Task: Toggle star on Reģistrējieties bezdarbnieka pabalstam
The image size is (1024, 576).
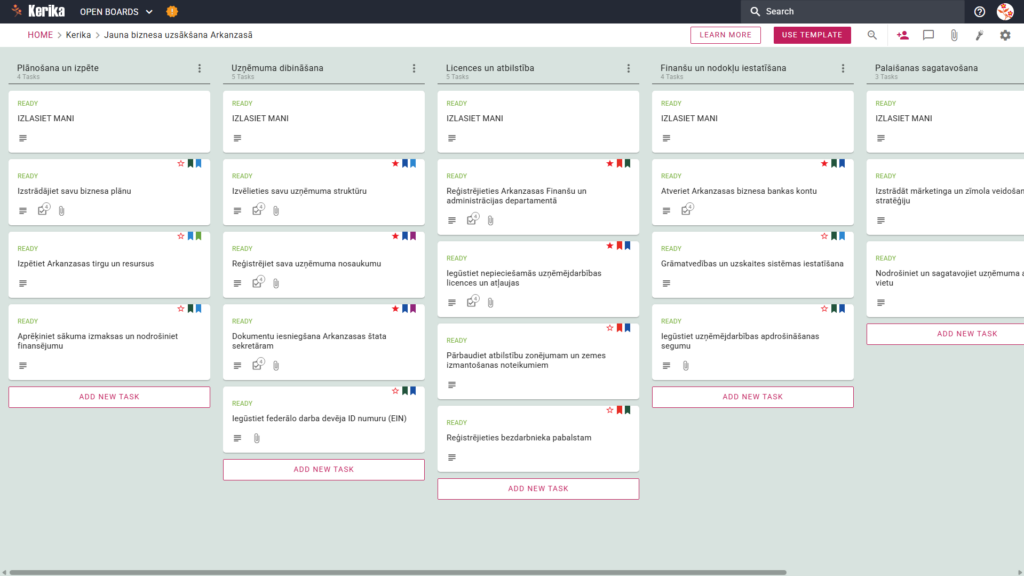Action: point(610,410)
